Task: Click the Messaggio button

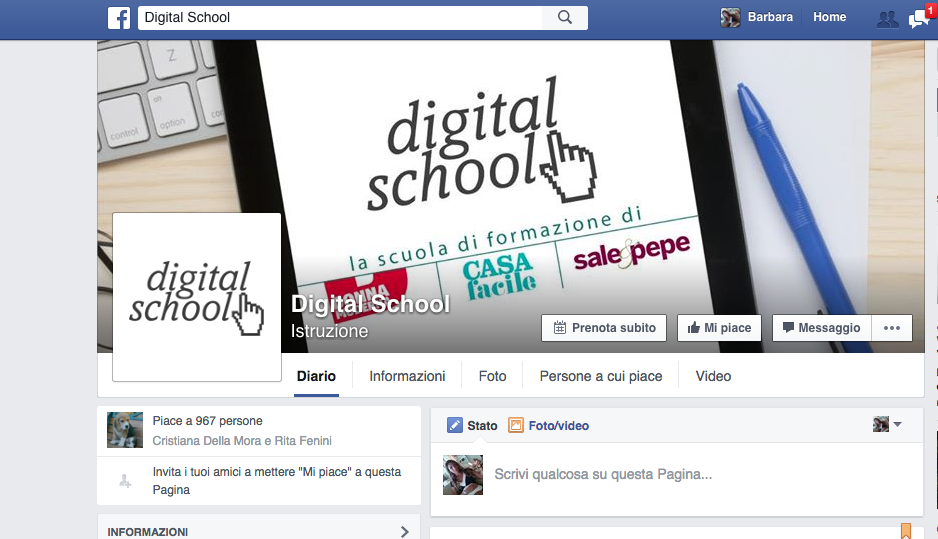Action: pos(820,328)
